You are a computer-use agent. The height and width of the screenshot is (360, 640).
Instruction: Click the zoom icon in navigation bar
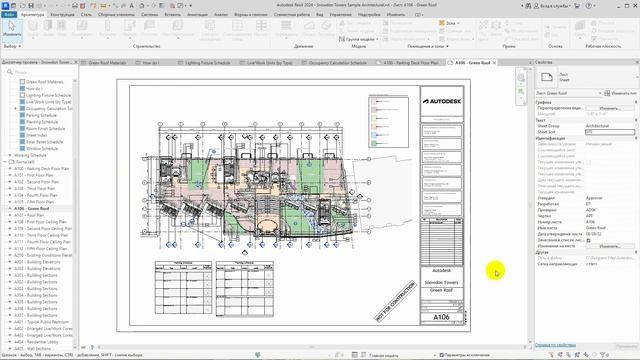(x=521, y=92)
